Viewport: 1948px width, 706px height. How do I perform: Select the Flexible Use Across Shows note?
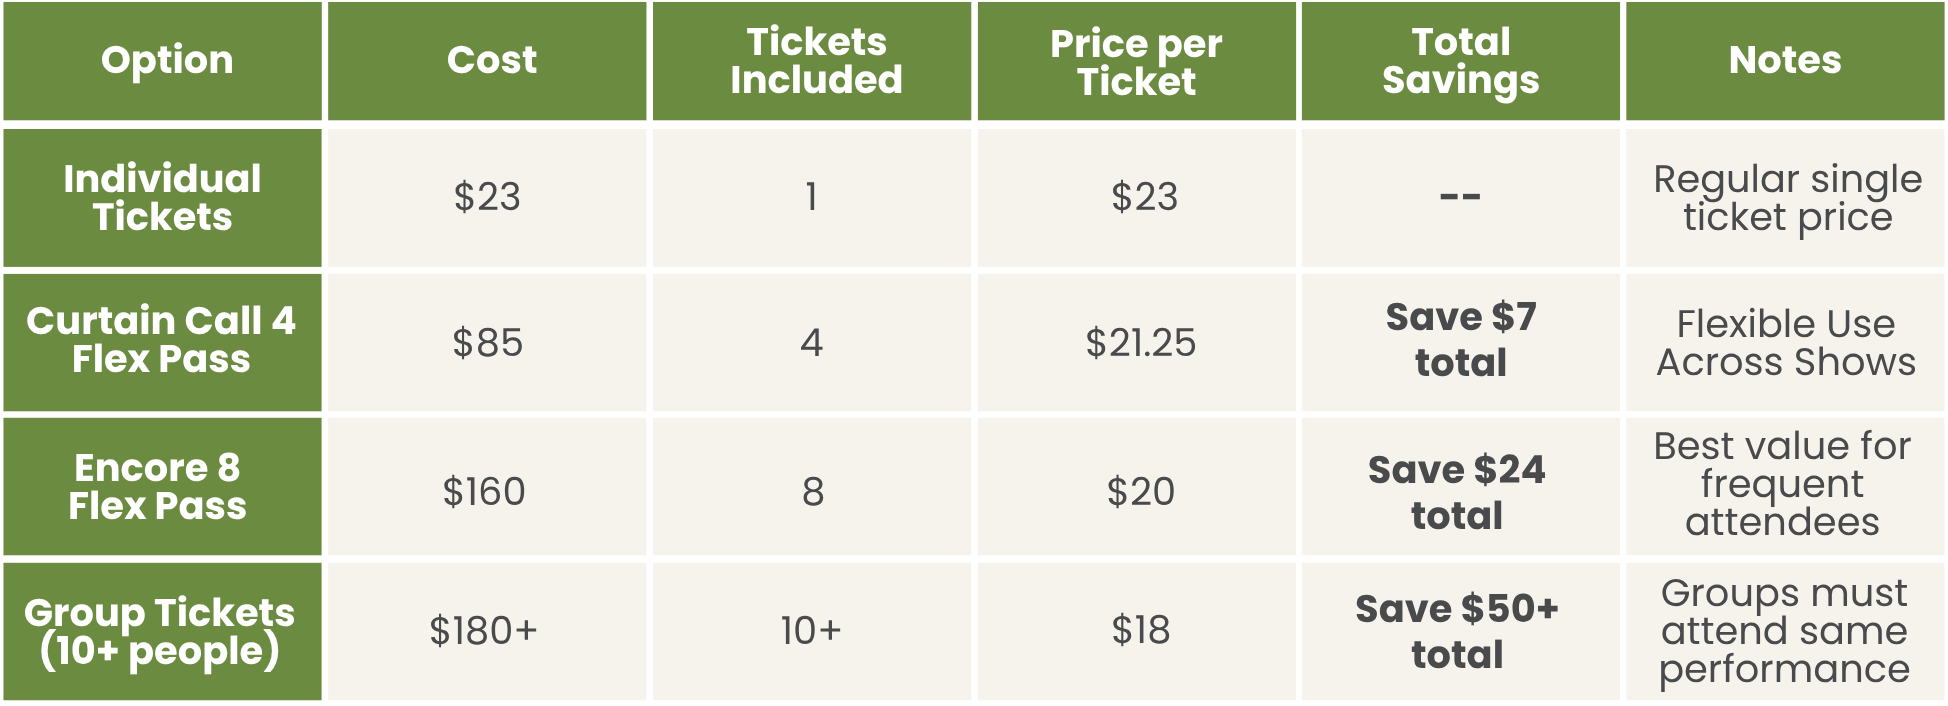tap(1785, 342)
